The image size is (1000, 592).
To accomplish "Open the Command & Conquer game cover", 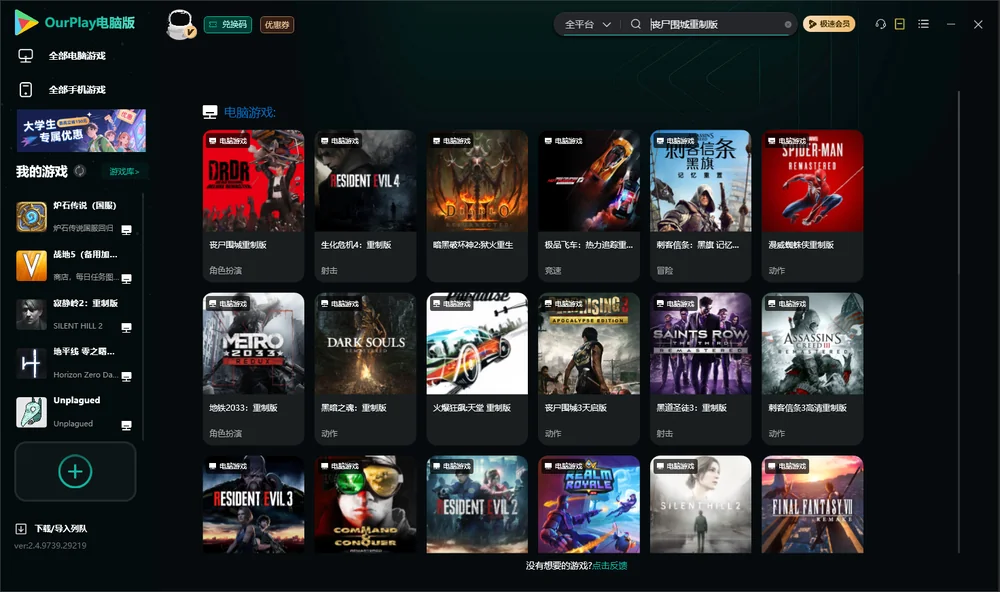I will [x=365, y=504].
